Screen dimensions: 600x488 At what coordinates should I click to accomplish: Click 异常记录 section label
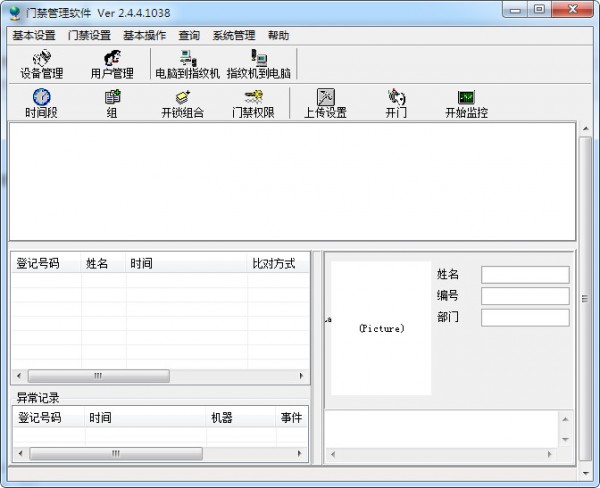[38, 398]
